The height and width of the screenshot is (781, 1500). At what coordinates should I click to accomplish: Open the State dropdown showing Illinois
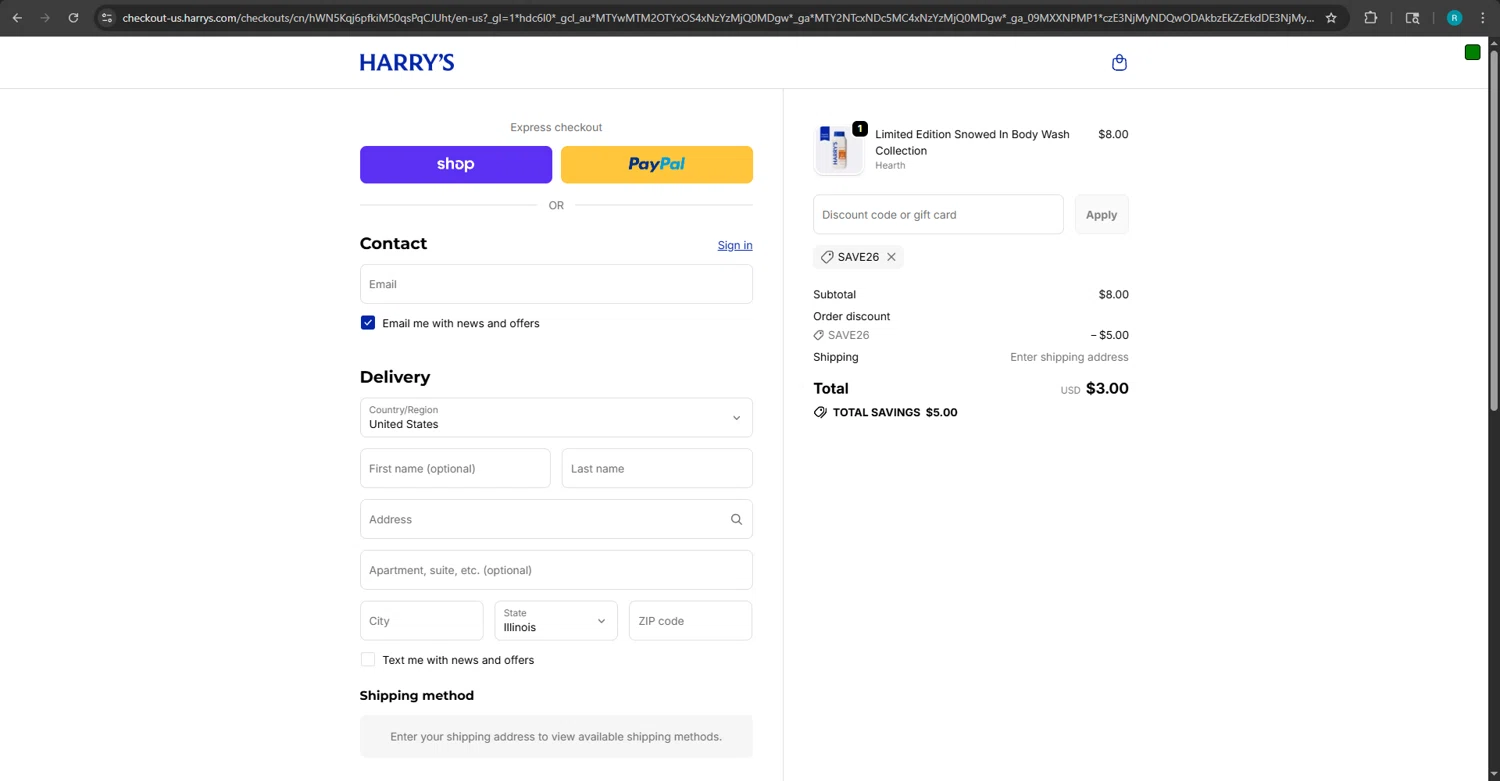pos(556,621)
